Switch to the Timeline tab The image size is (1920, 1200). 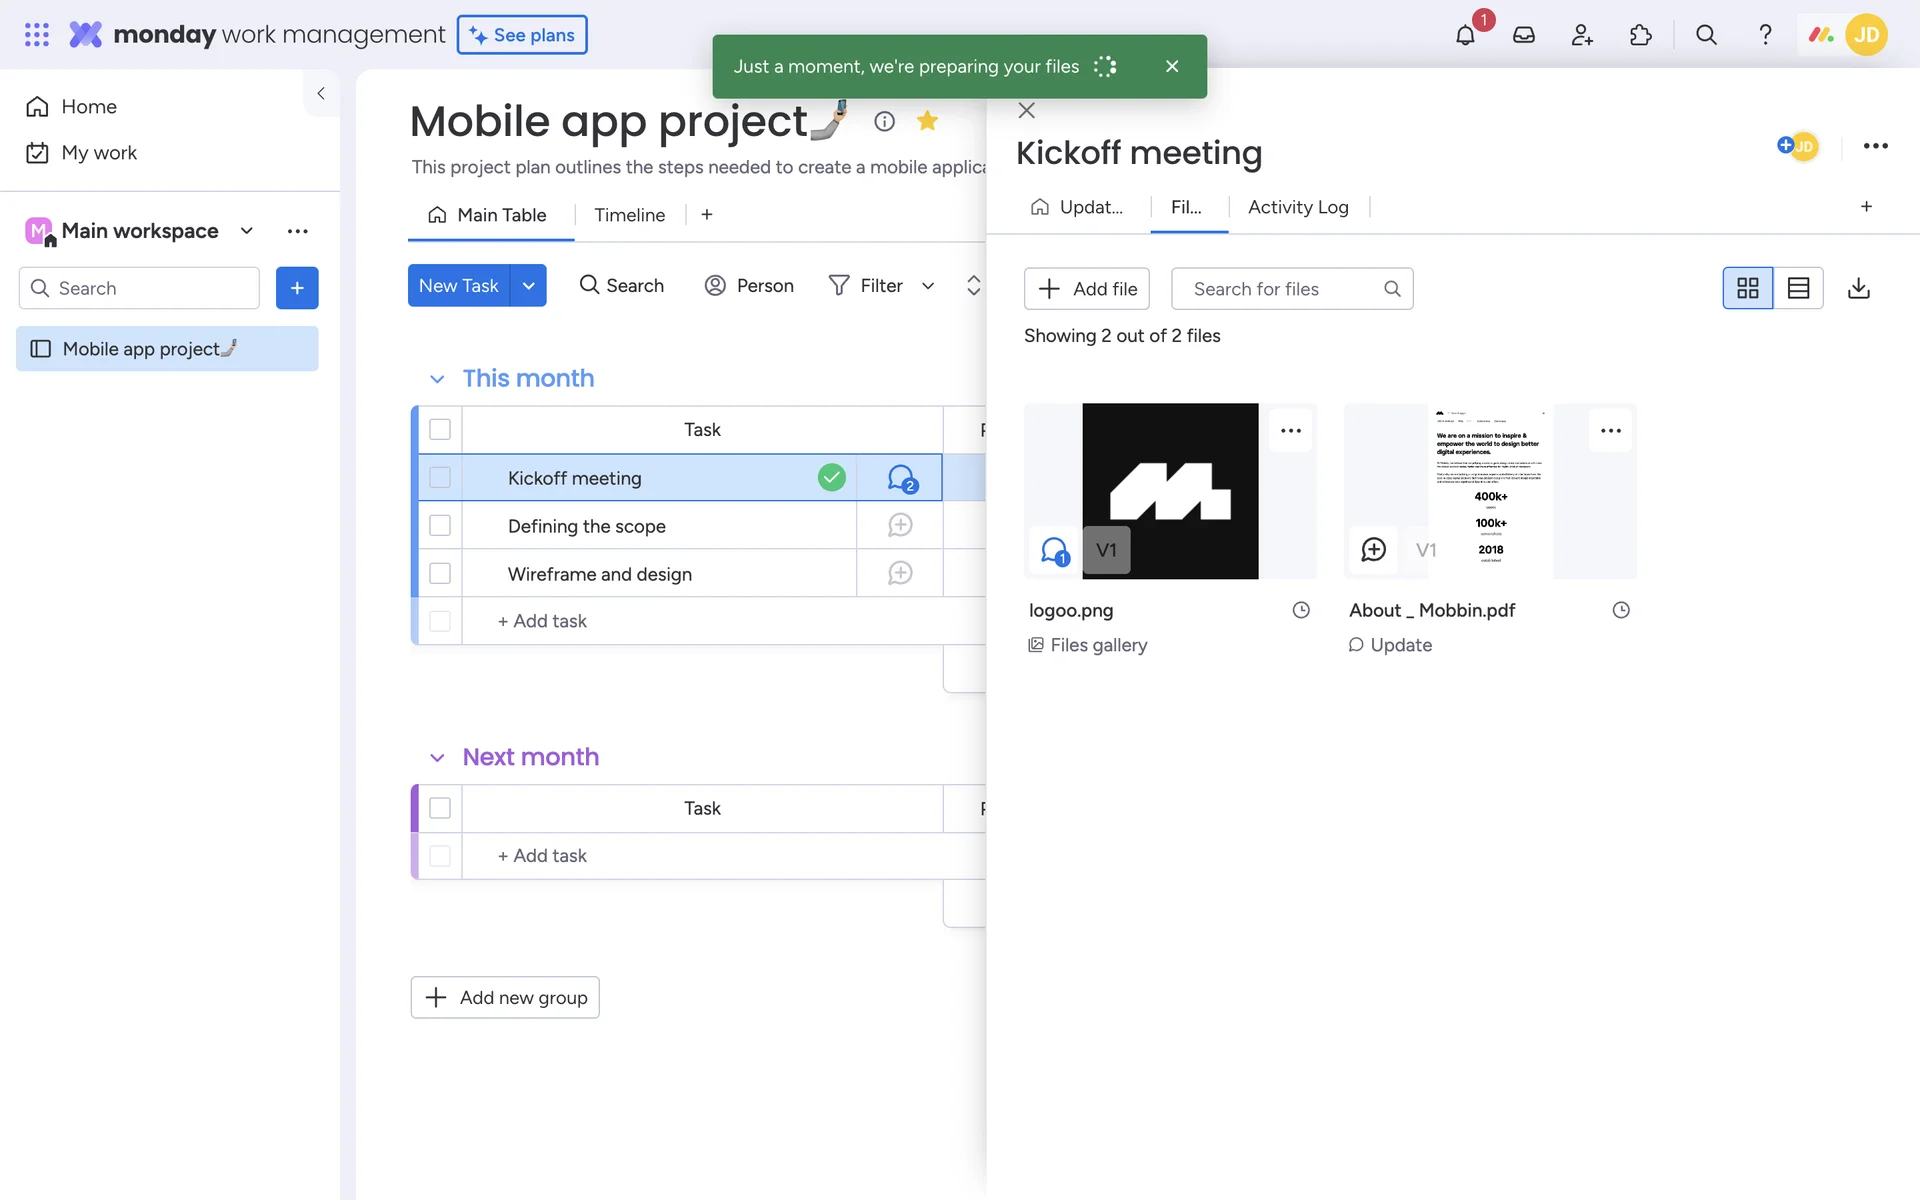click(629, 215)
